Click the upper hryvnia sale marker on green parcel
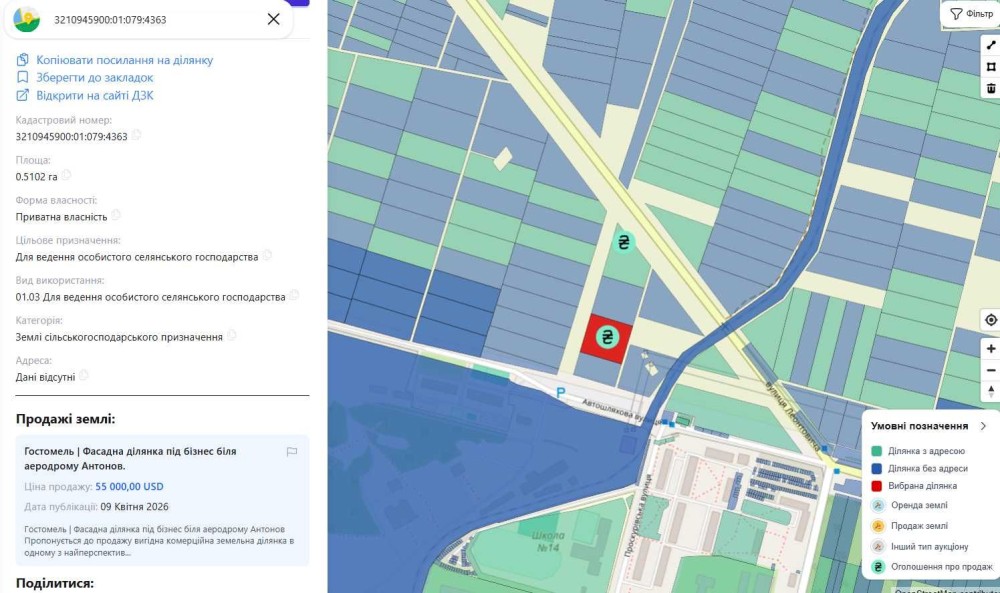The image size is (1000, 593). pyautogui.click(x=624, y=242)
